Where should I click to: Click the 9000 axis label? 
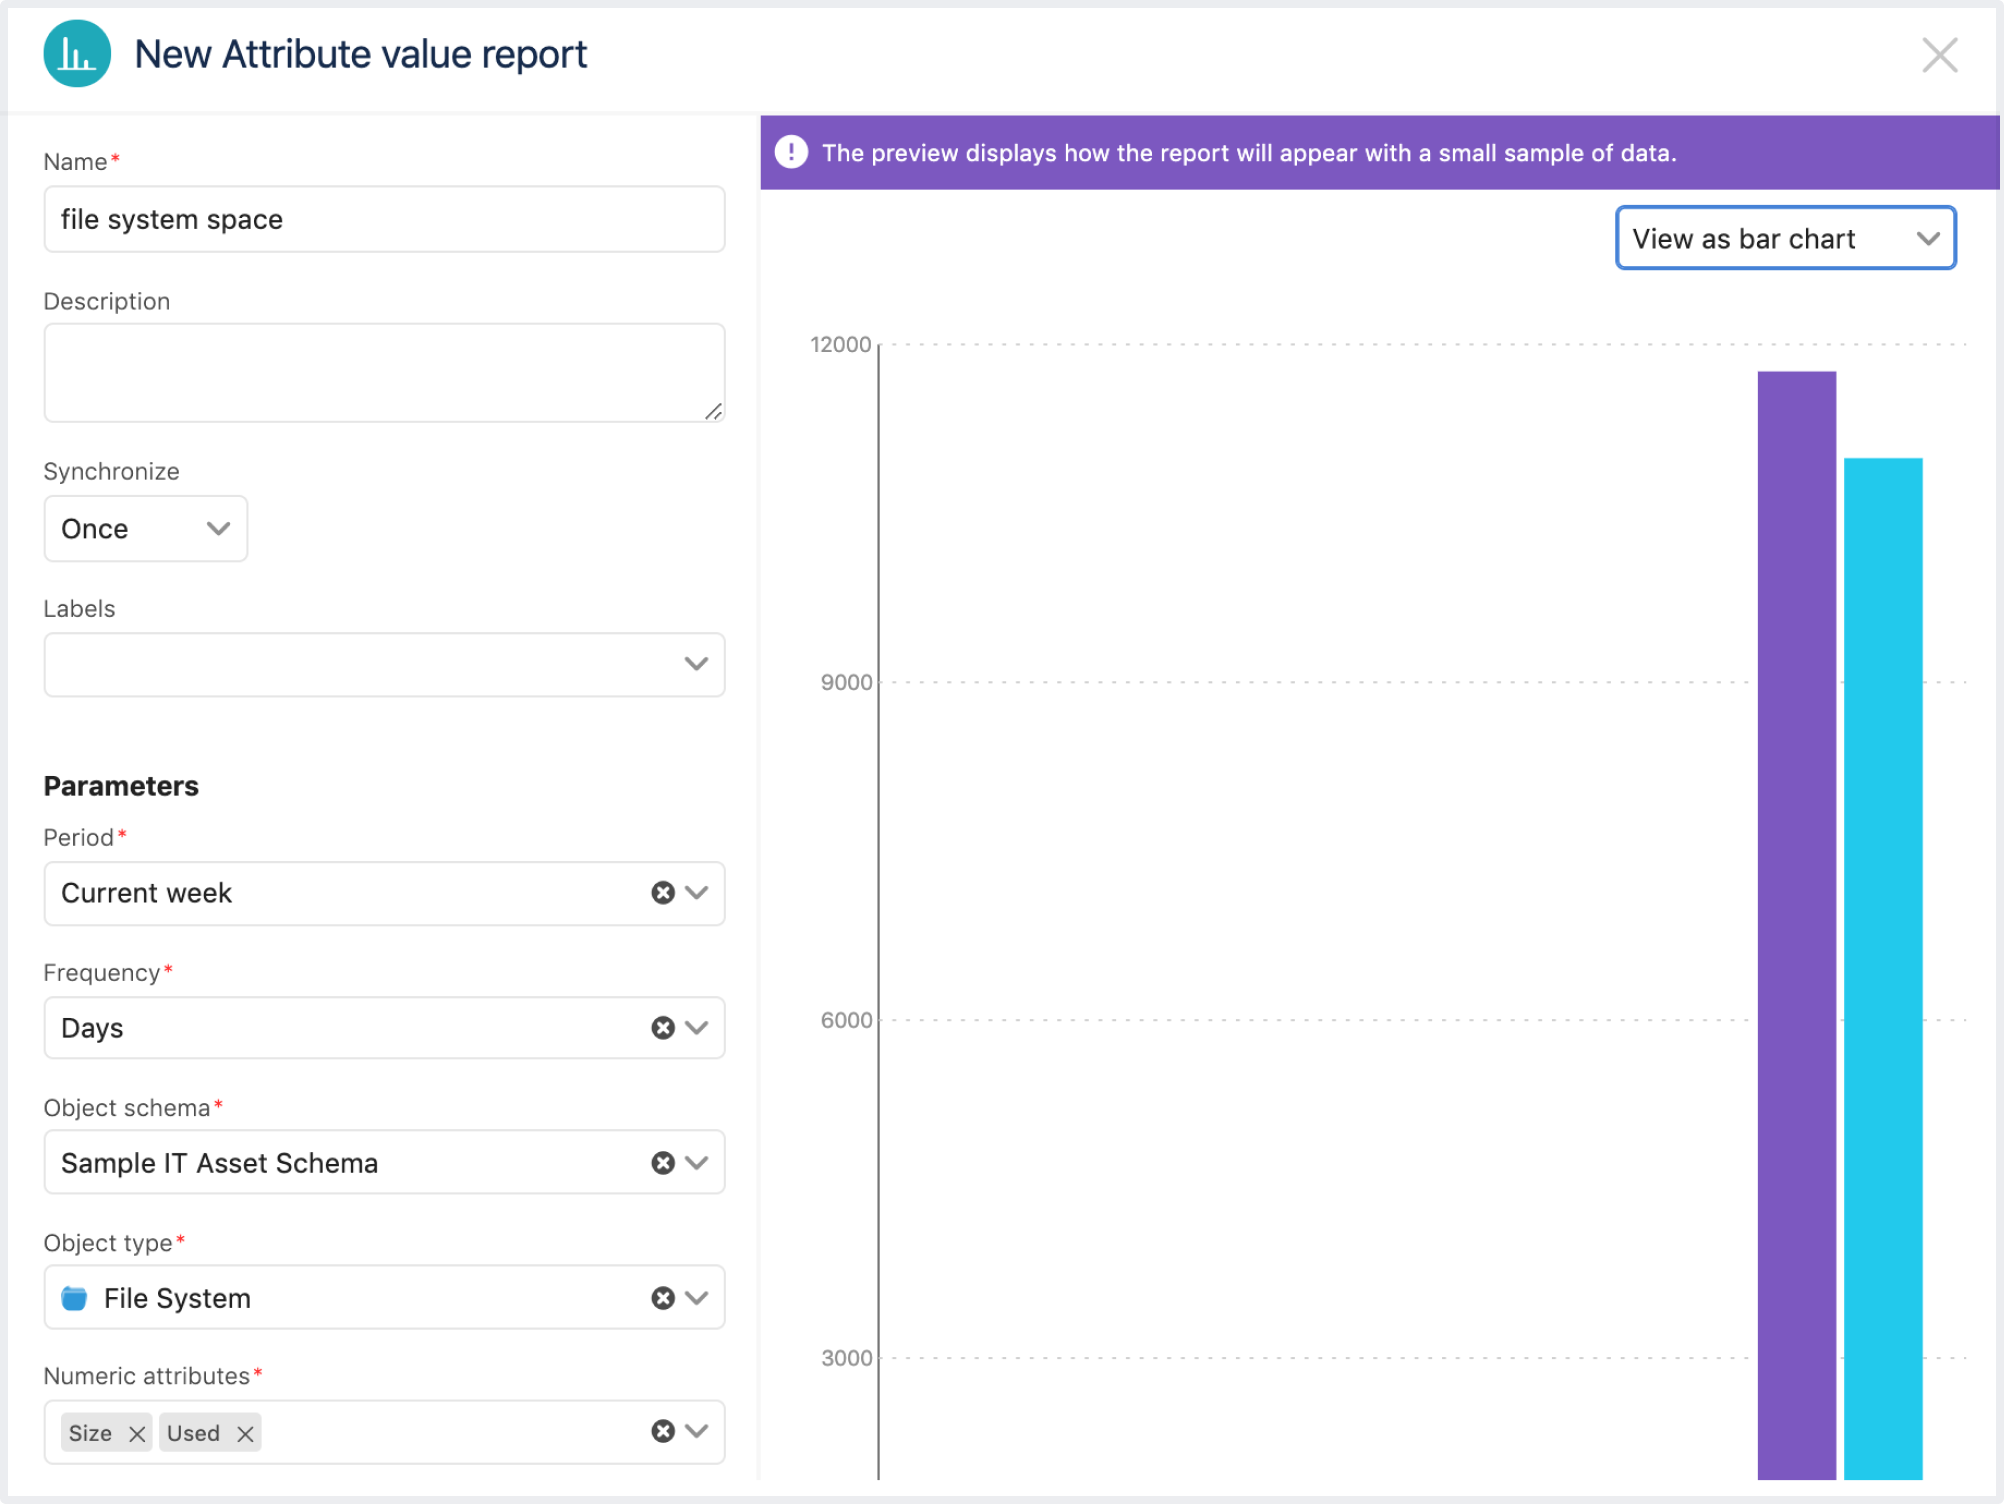(x=848, y=683)
